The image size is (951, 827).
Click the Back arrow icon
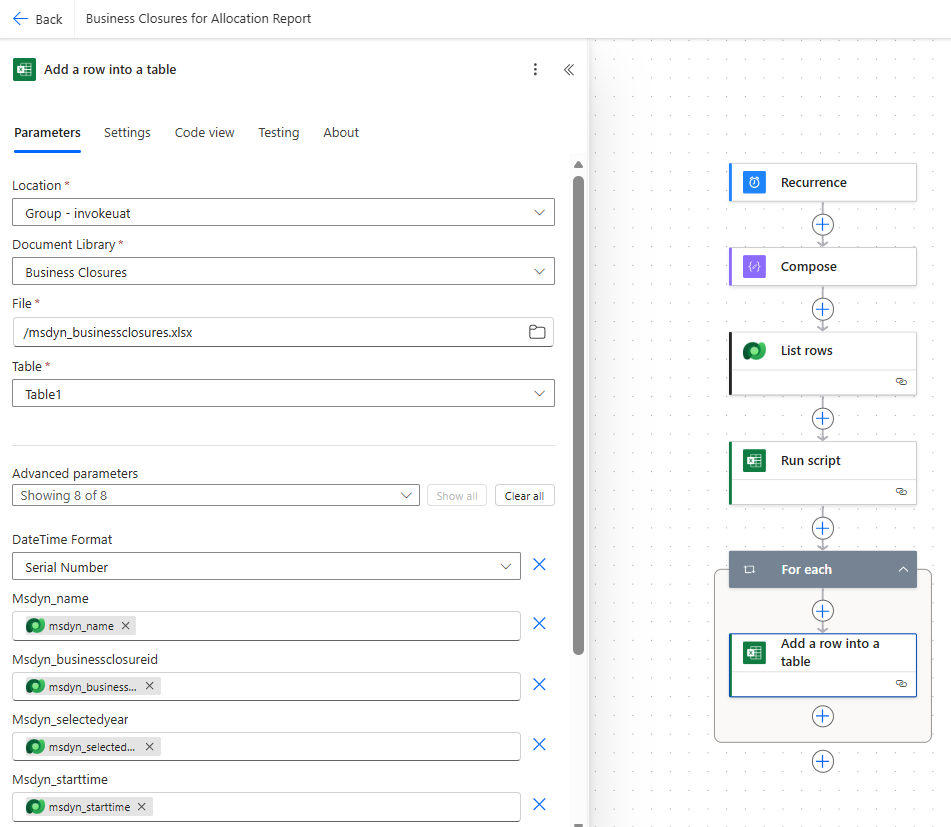[x=20, y=19]
